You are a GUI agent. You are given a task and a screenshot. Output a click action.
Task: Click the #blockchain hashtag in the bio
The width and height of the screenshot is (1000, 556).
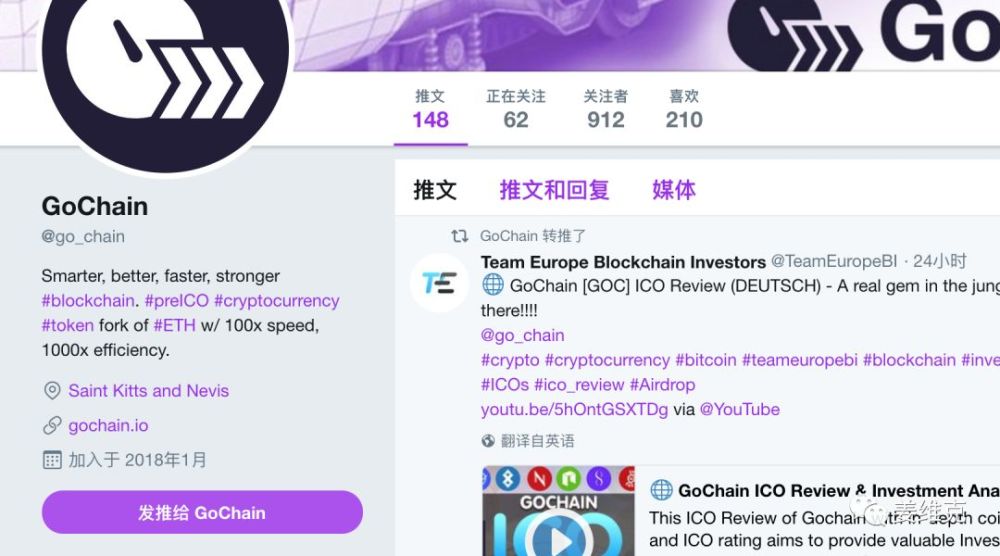tap(88, 301)
